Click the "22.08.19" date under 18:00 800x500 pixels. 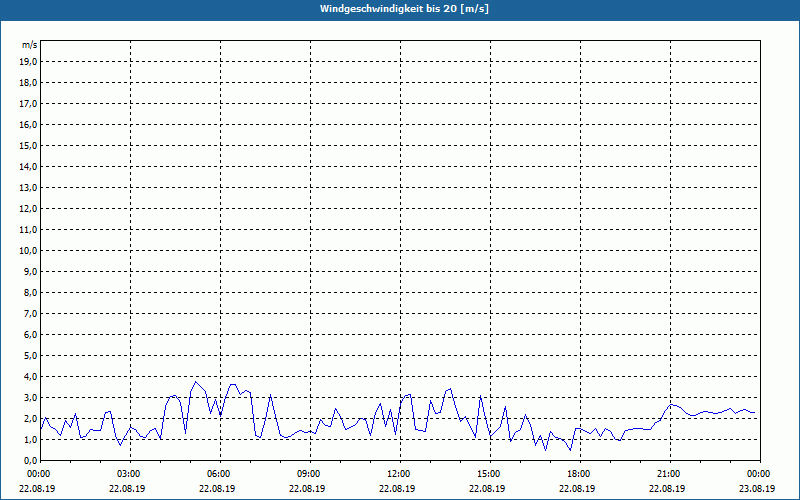tap(577, 488)
